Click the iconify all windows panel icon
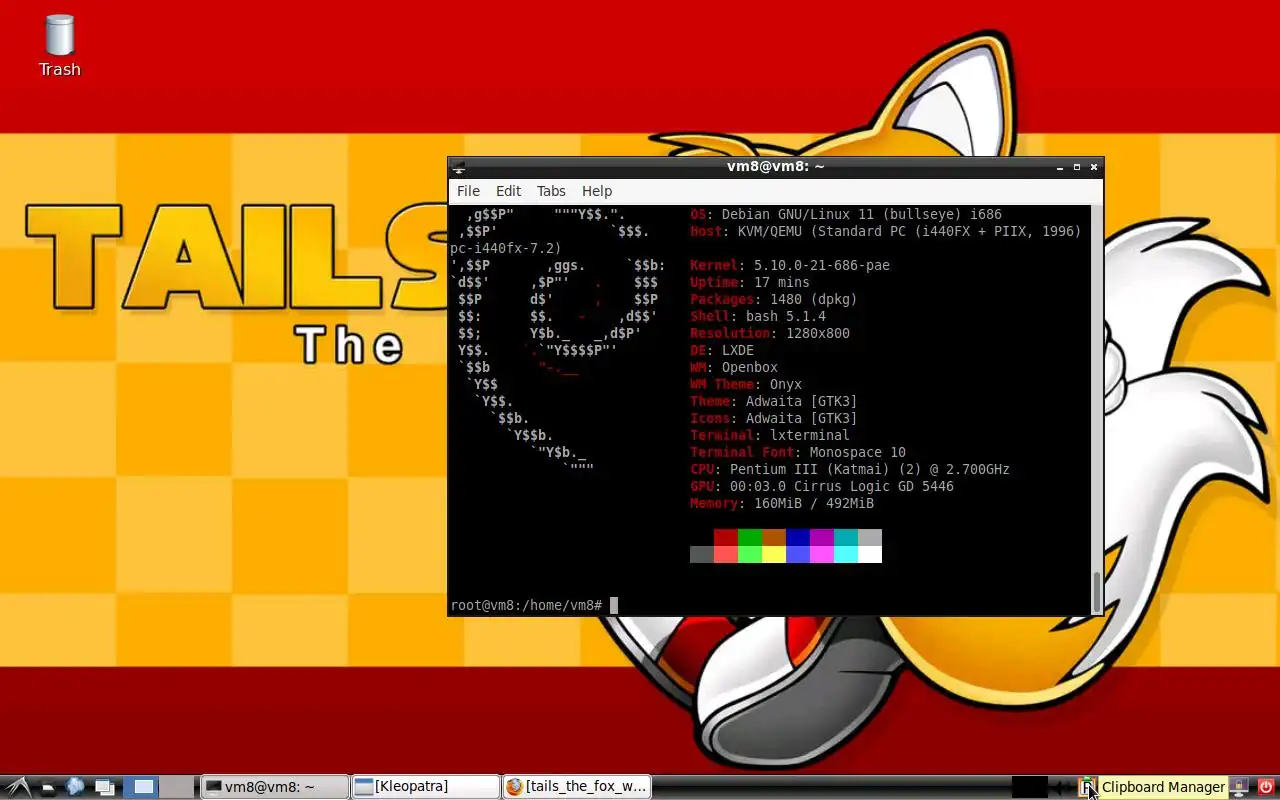 (103, 787)
